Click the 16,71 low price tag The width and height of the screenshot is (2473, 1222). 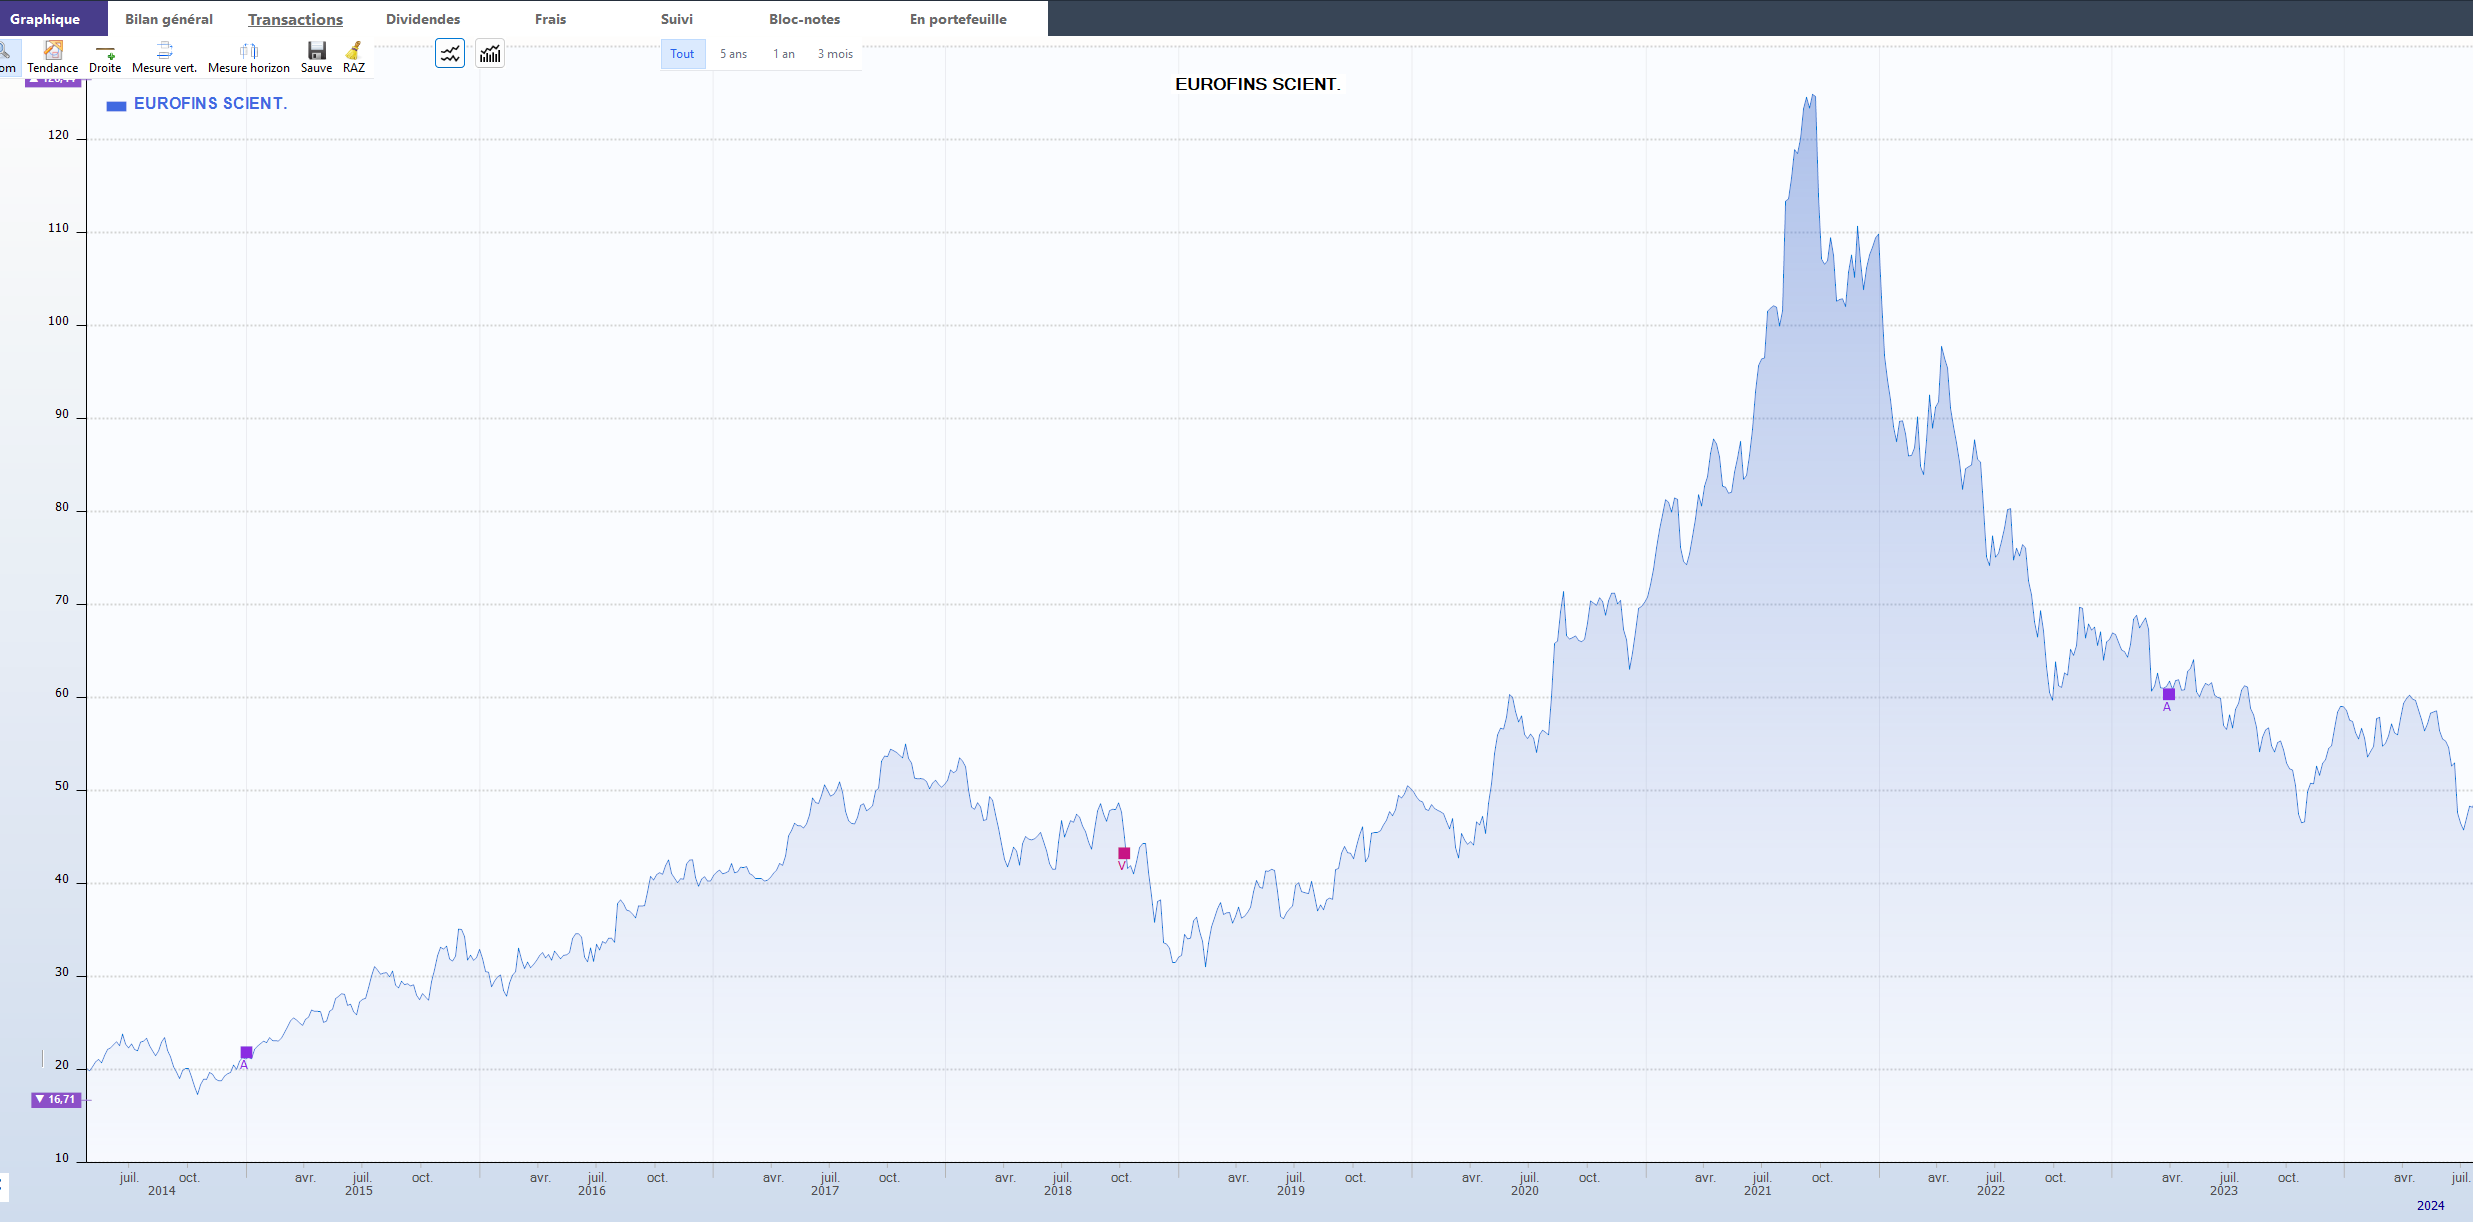point(56,1099)
